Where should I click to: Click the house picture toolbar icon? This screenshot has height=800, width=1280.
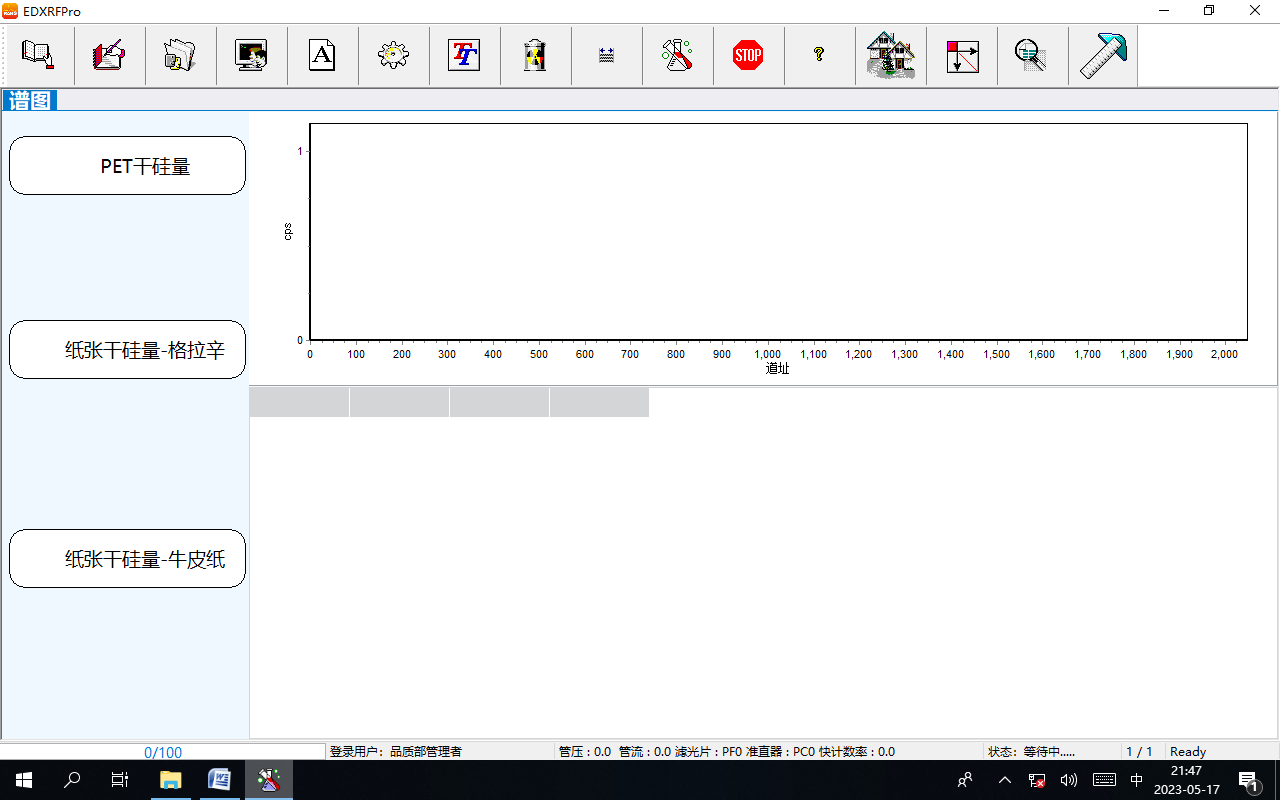coord(890,55)
